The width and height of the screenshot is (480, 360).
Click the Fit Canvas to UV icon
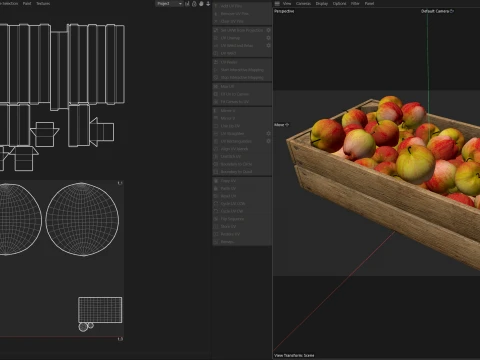click(216, 102)
